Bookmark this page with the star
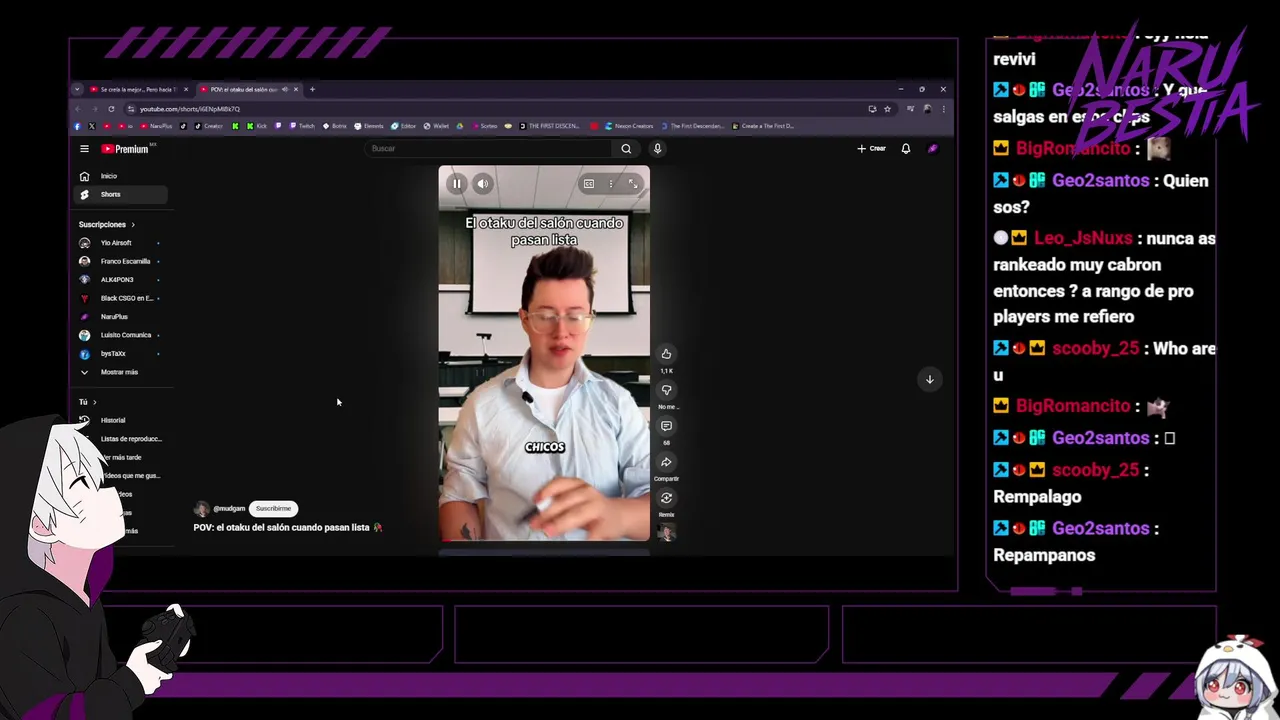This screenshot has height=720, width=1280. (x=887, y=109)
